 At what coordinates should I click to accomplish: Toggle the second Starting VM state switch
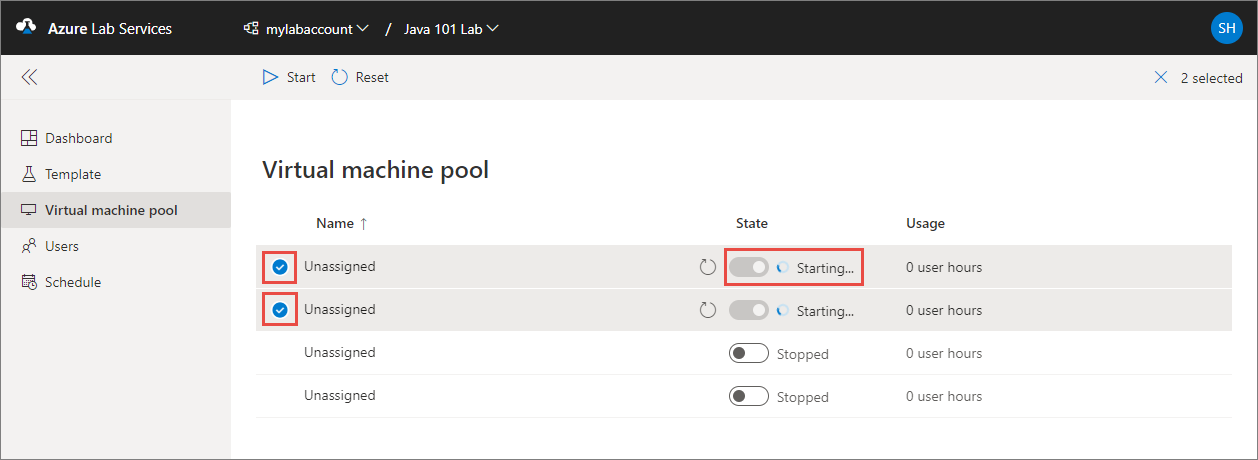pos(749,310)
